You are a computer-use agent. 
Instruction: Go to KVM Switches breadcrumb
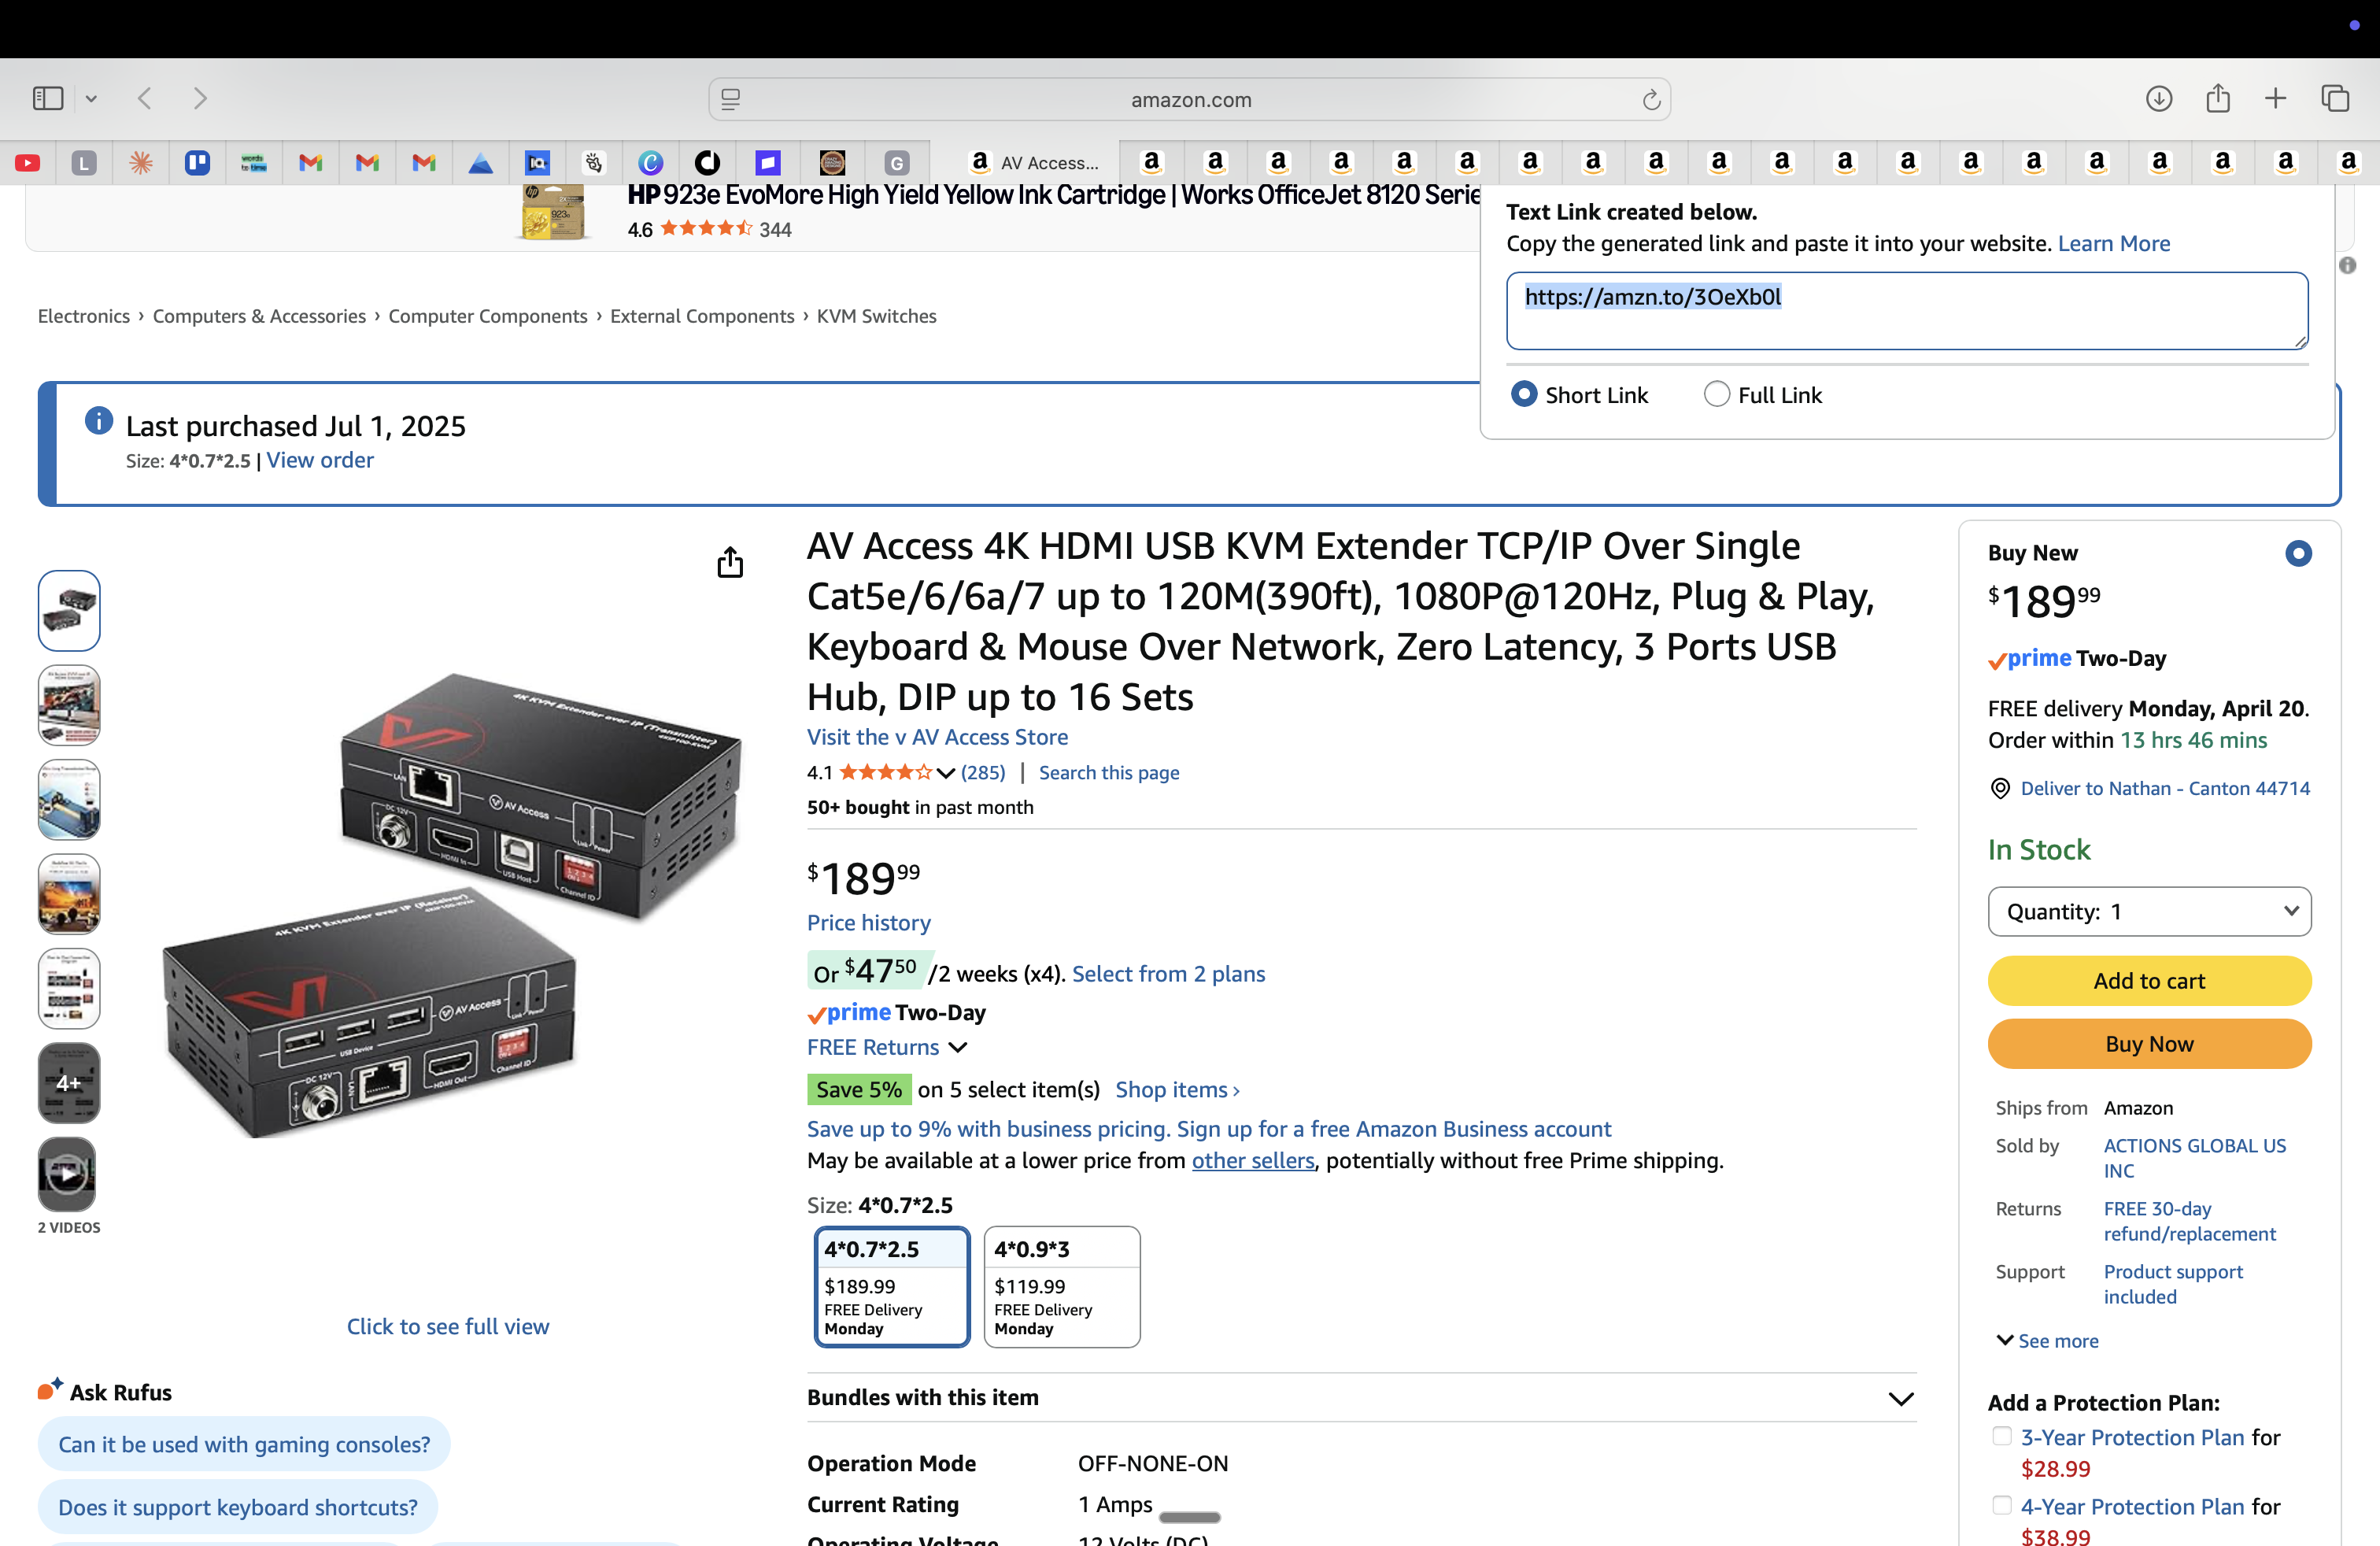click(876, 316)
